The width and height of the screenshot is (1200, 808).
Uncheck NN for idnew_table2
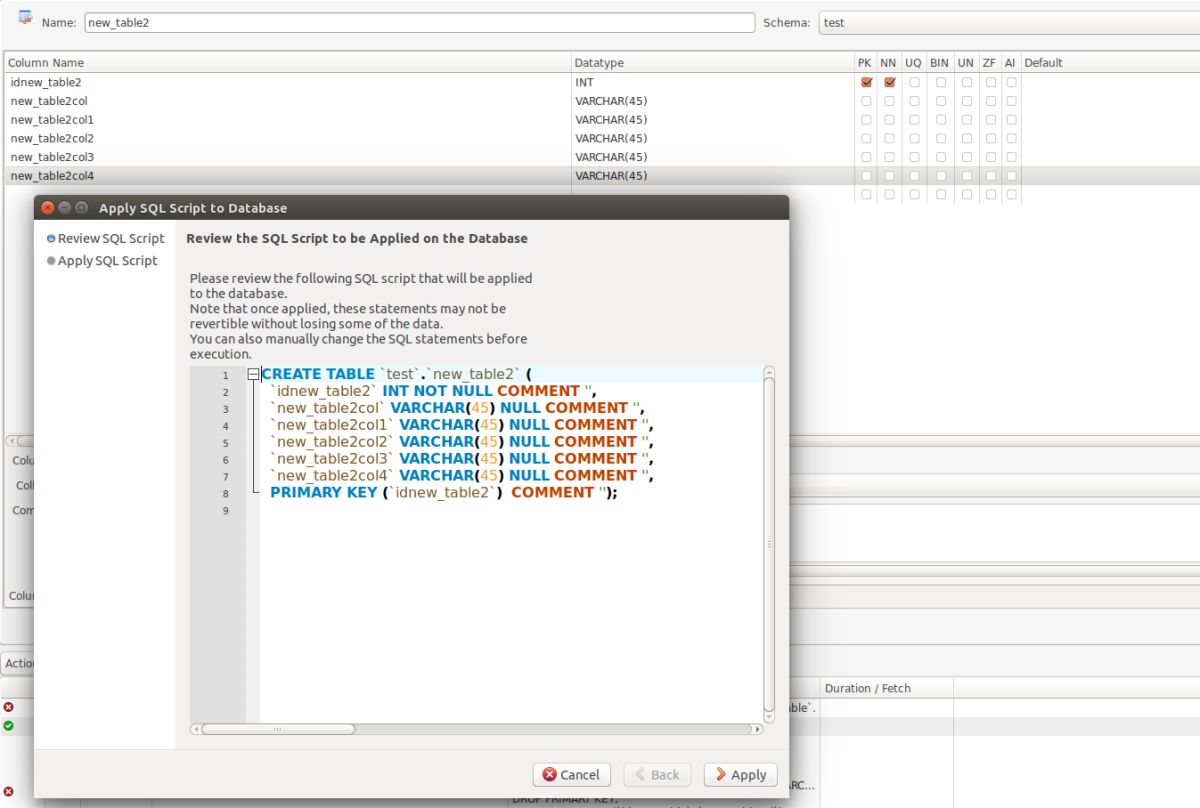tap(889, 82)
